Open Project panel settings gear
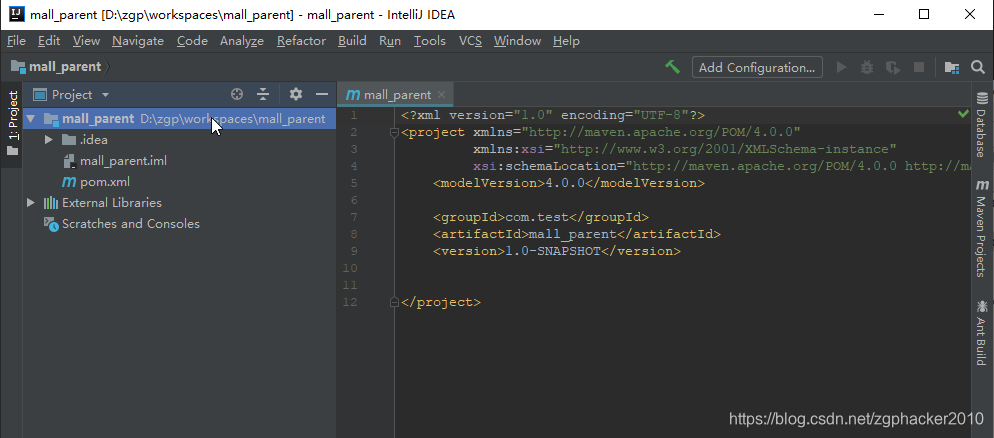The width and height of the screenshot is (994, 438). click(x=295, y=94)
